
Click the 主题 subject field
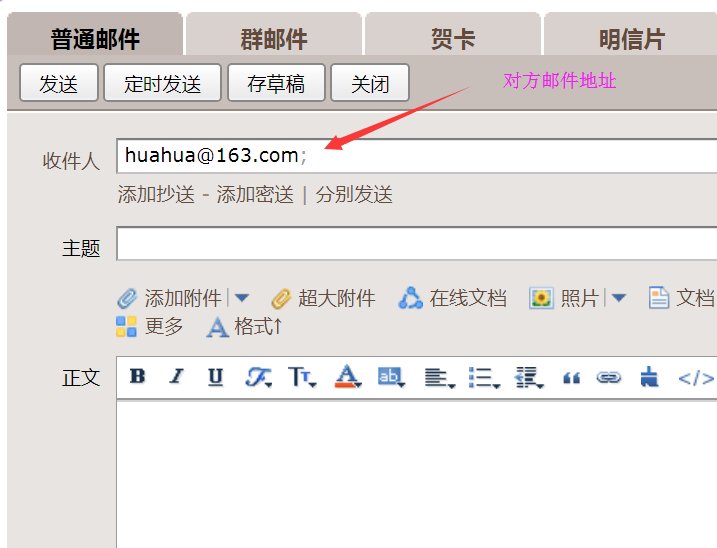417,243
